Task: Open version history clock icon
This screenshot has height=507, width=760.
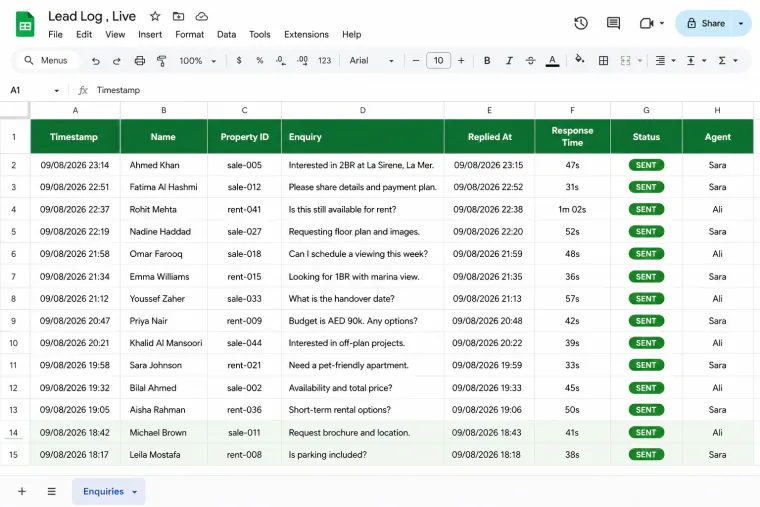Action: pos(581,23)
